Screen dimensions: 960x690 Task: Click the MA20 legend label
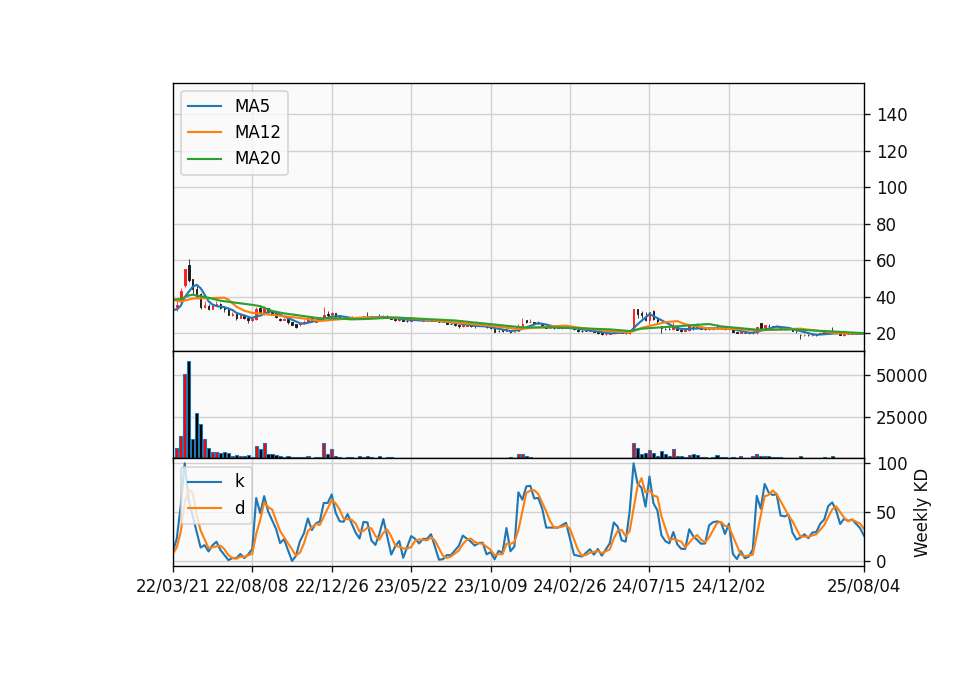pyautogui.click(x=257, y=159)
